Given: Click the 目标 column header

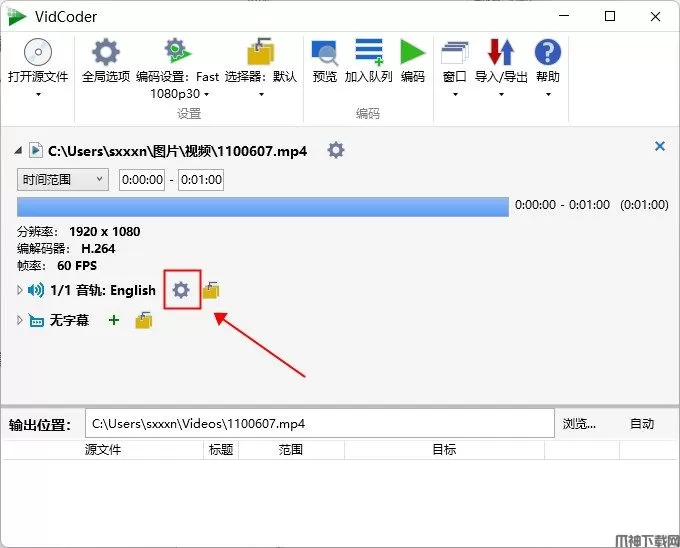Looking at the screenshot, I should click(444, 450).
